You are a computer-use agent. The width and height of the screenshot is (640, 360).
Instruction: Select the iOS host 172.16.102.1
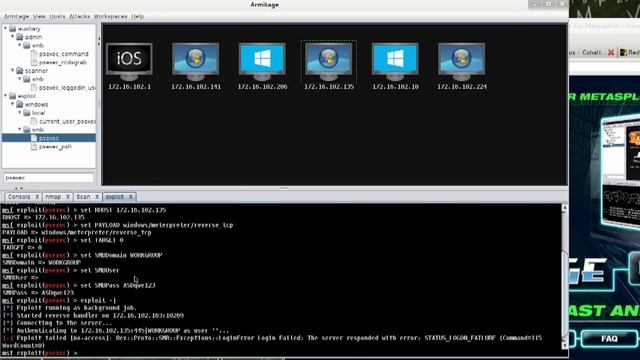(x=129, y=62)
